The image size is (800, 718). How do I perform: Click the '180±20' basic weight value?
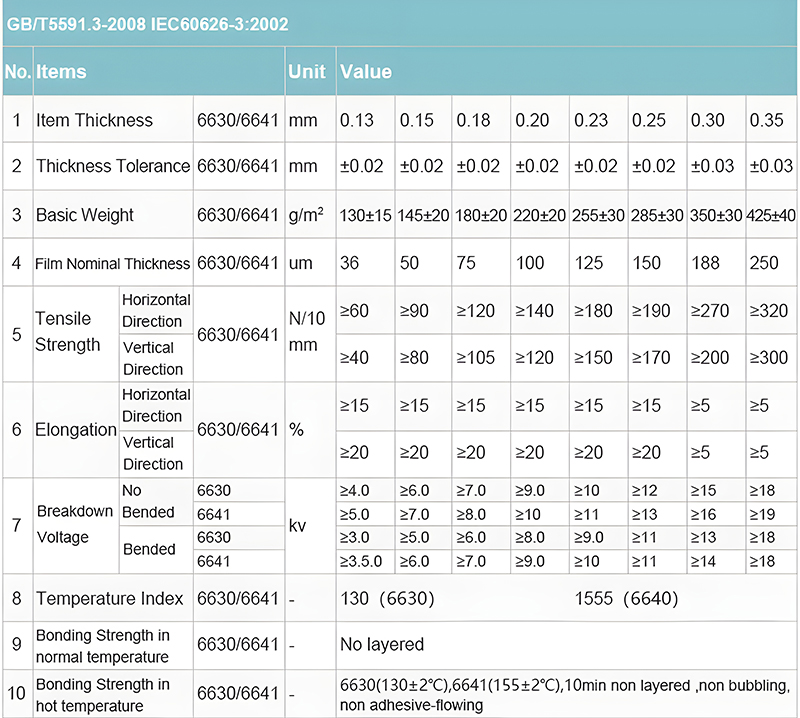(x=481, y=215)
